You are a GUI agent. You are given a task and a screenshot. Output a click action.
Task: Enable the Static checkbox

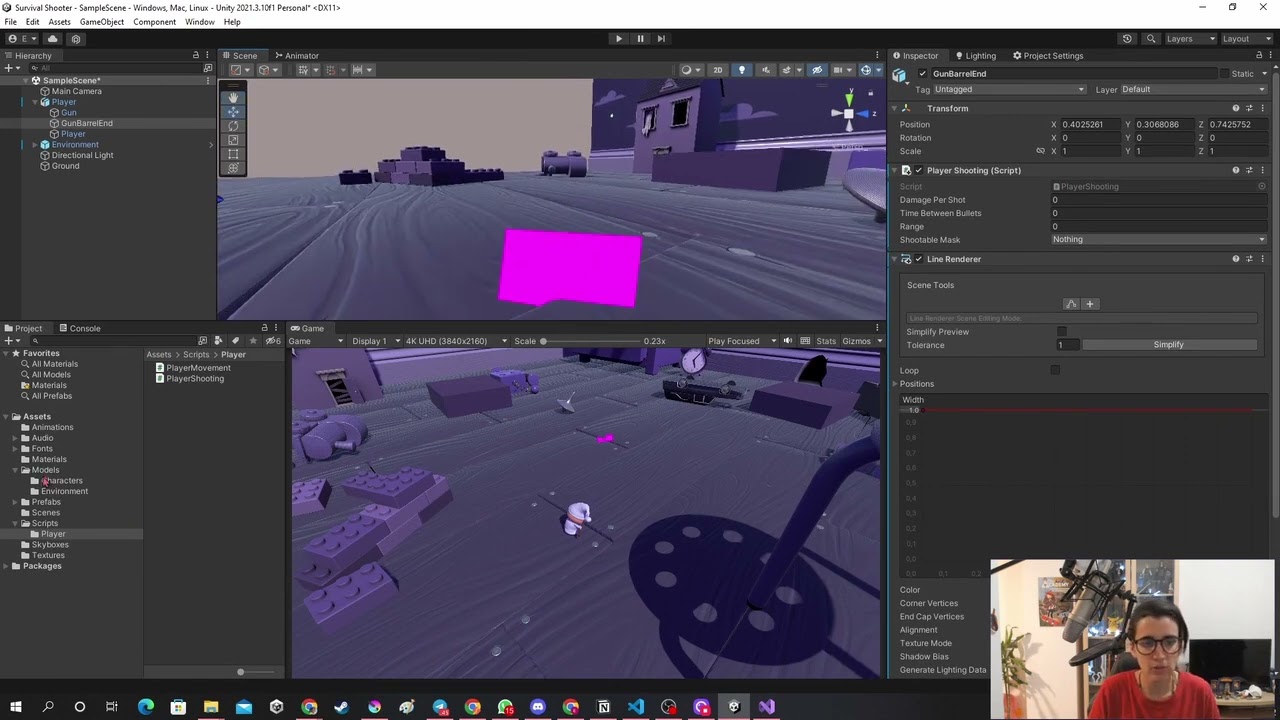[x=1225, y=74]
